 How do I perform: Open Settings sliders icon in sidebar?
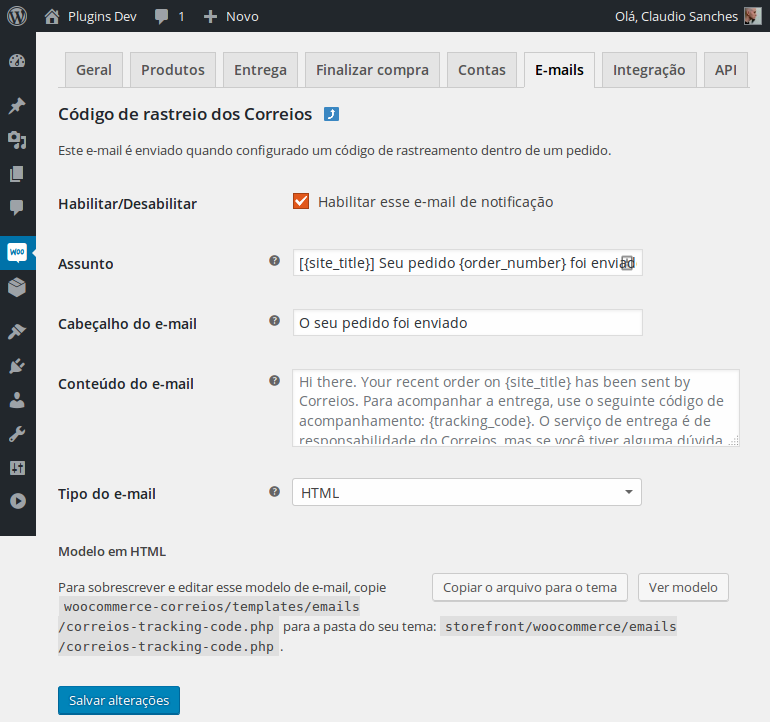click(17, 468)
